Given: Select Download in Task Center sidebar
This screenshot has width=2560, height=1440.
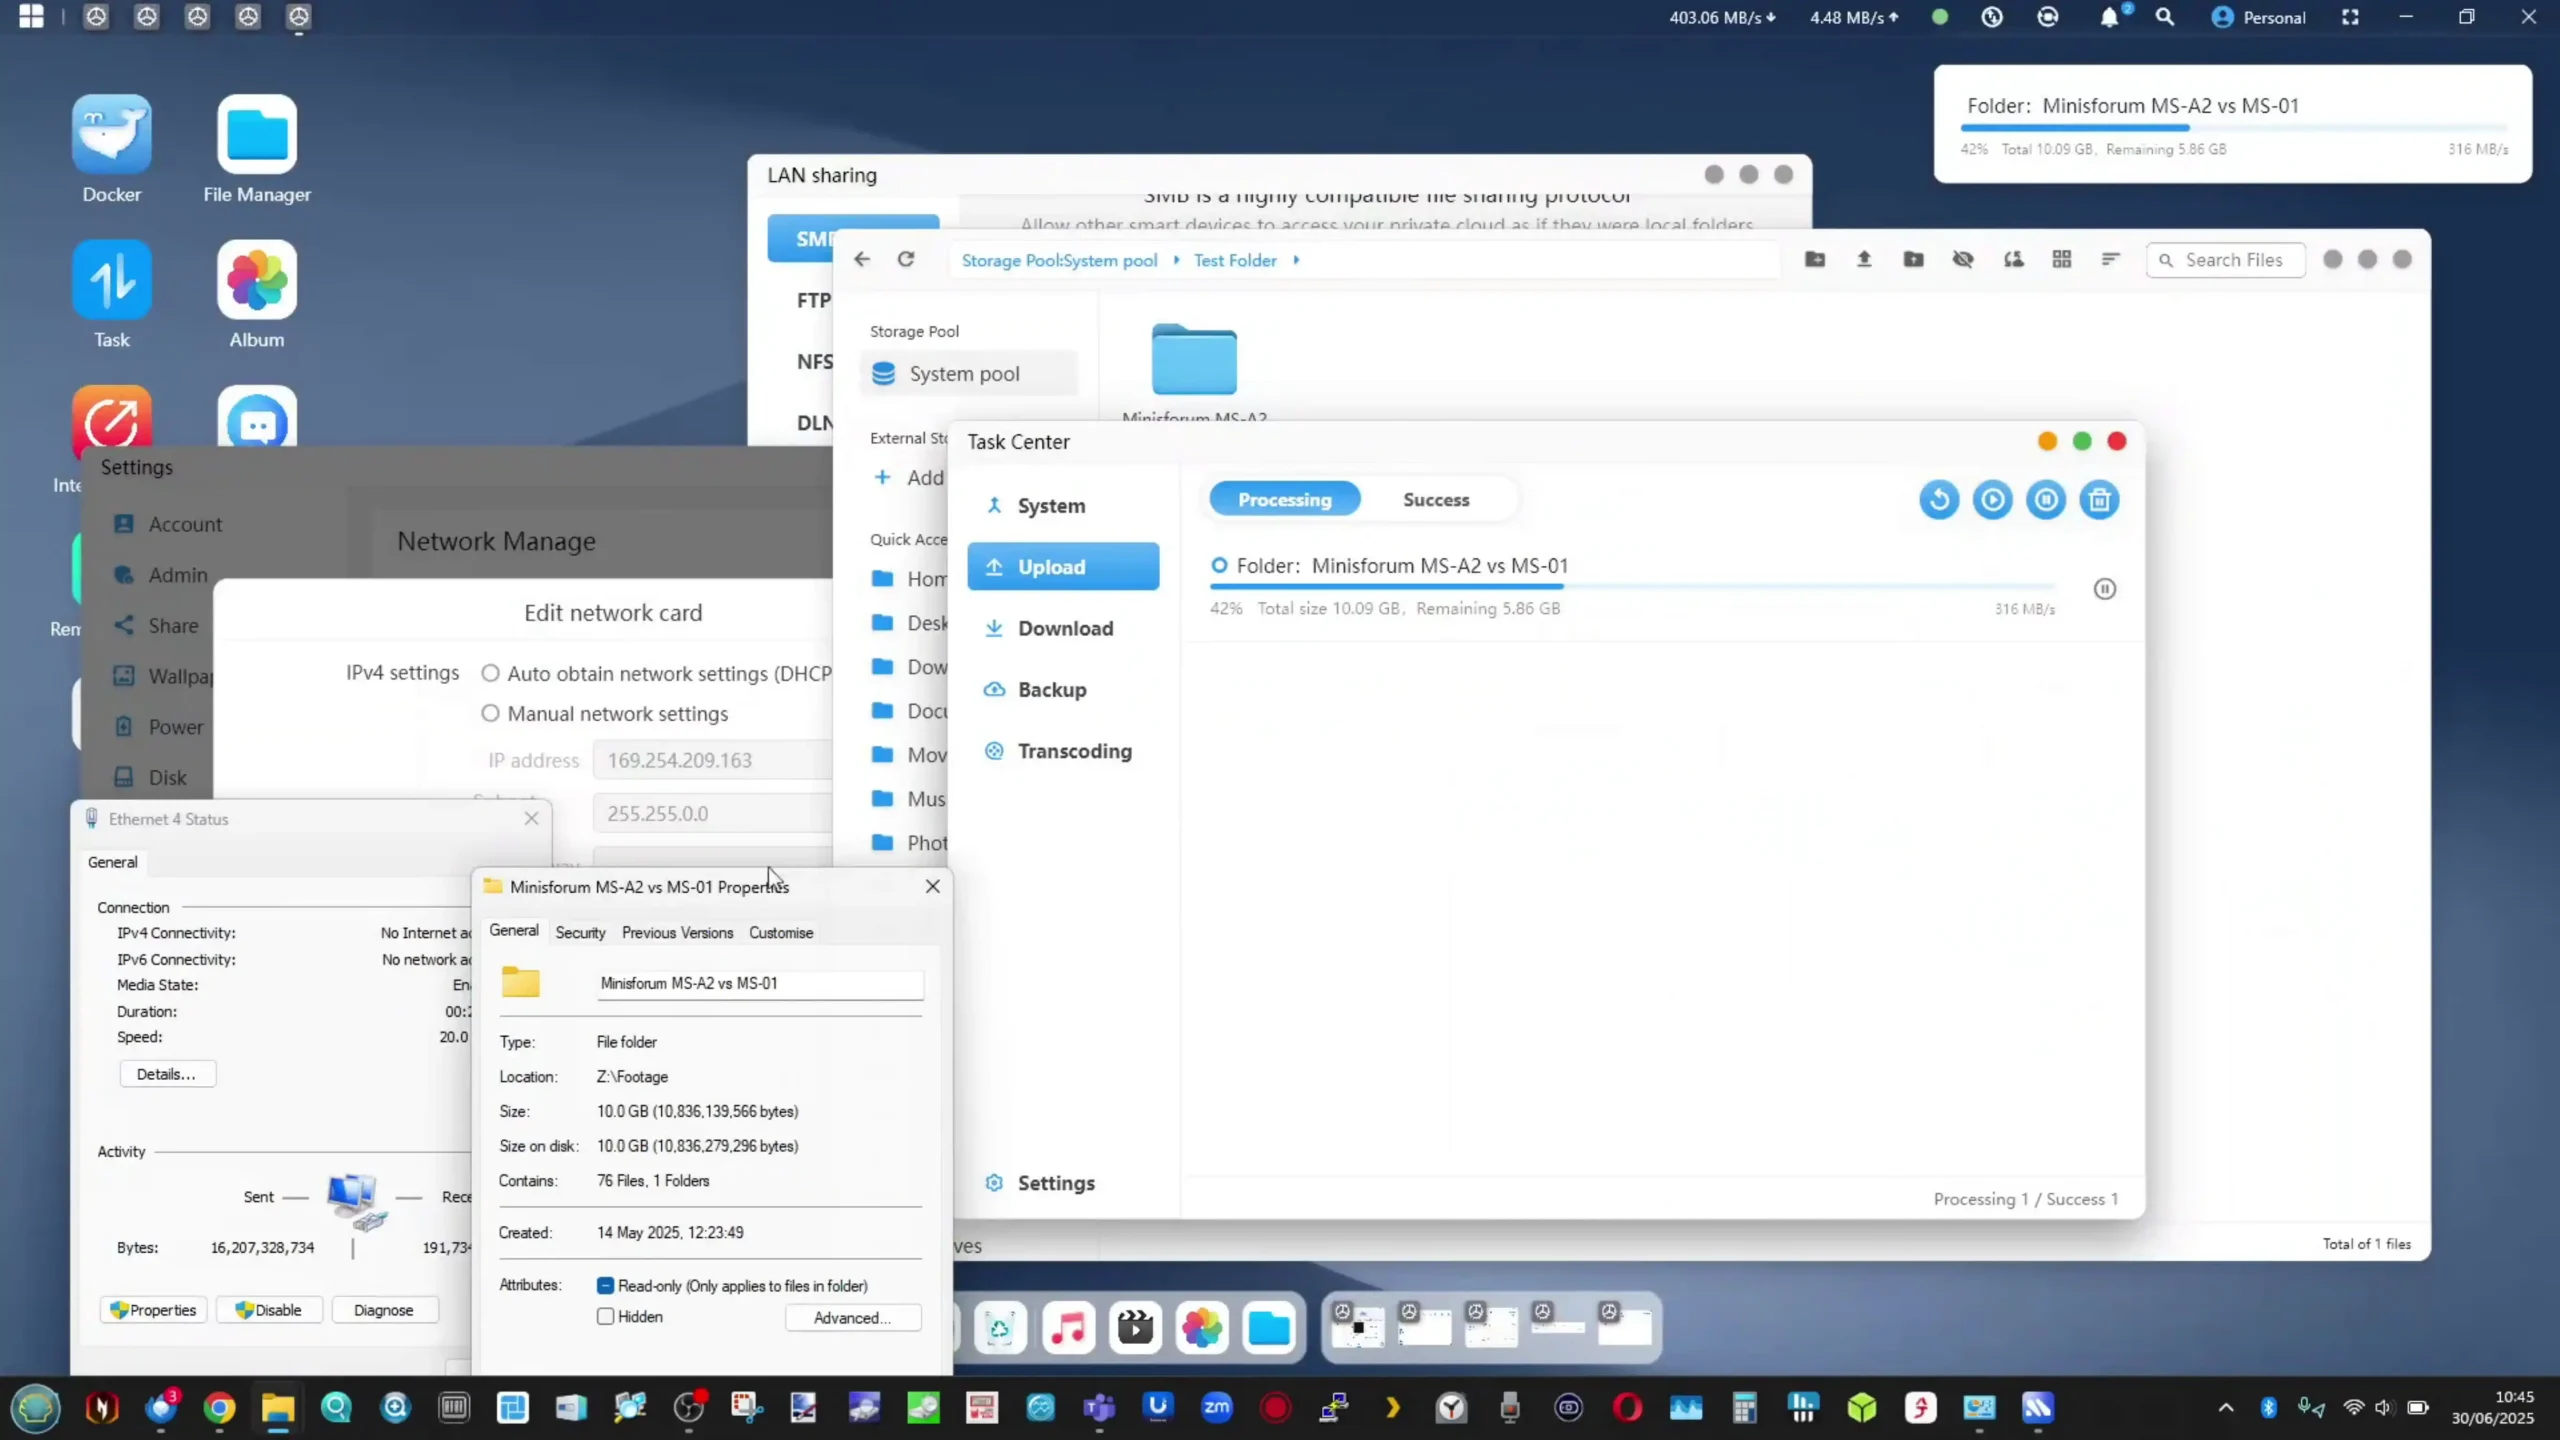Looking at the screenshot, I should [1063, 628].
